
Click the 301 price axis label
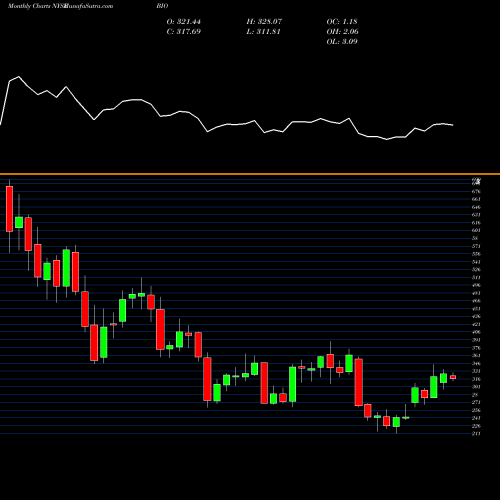(x=476, y=387)
